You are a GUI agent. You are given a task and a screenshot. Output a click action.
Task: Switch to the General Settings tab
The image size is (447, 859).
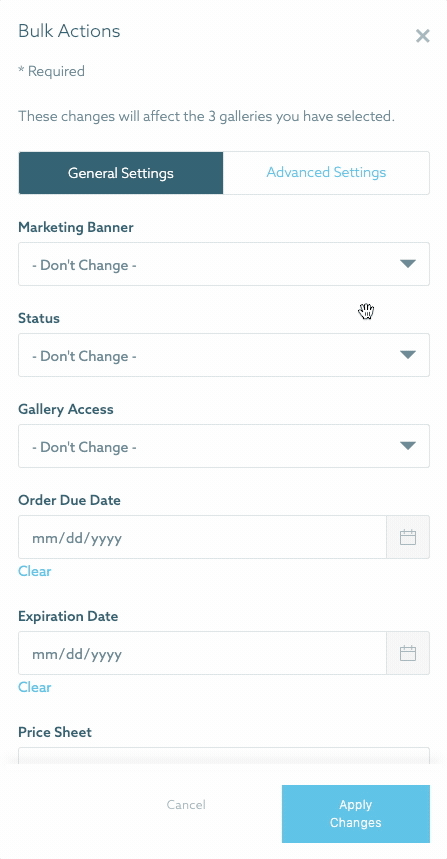121,173
